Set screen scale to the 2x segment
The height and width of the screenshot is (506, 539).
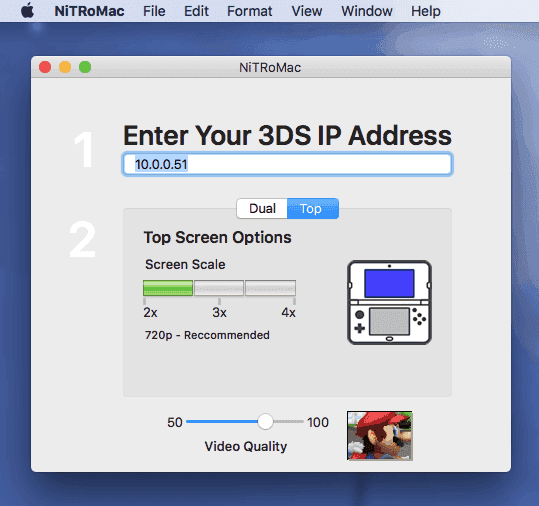pos(168,288)
